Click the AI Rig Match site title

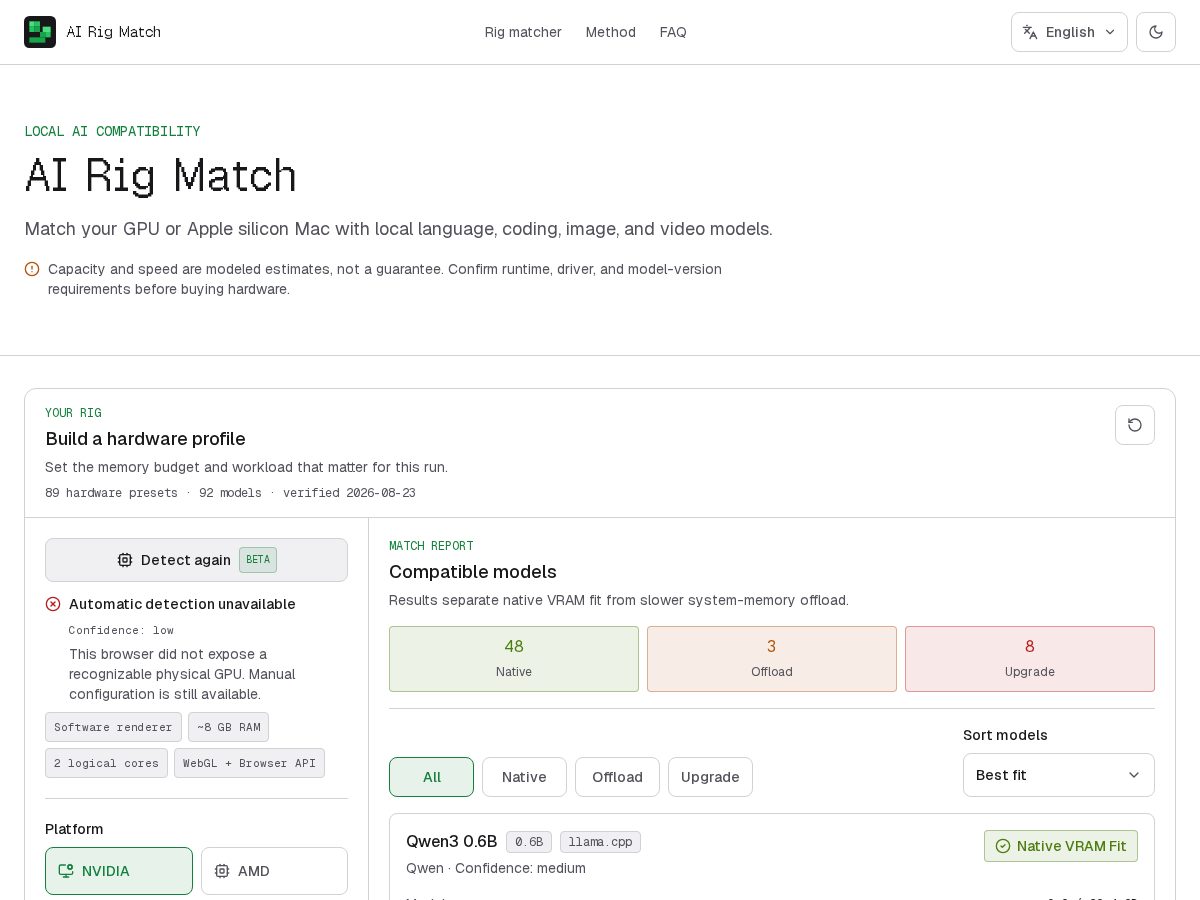coord(114,32)
